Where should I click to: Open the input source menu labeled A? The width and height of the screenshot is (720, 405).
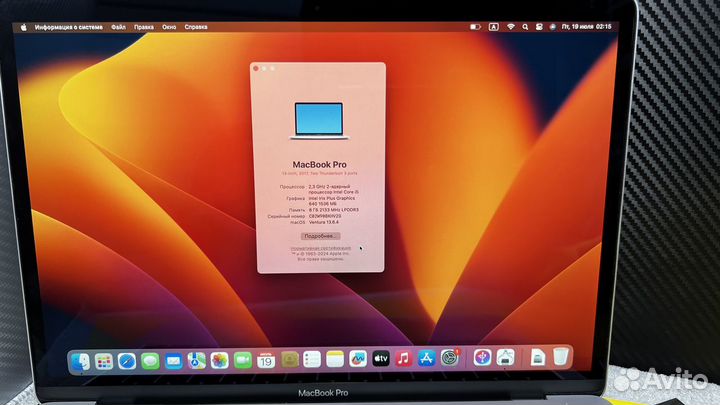point(493,27)
